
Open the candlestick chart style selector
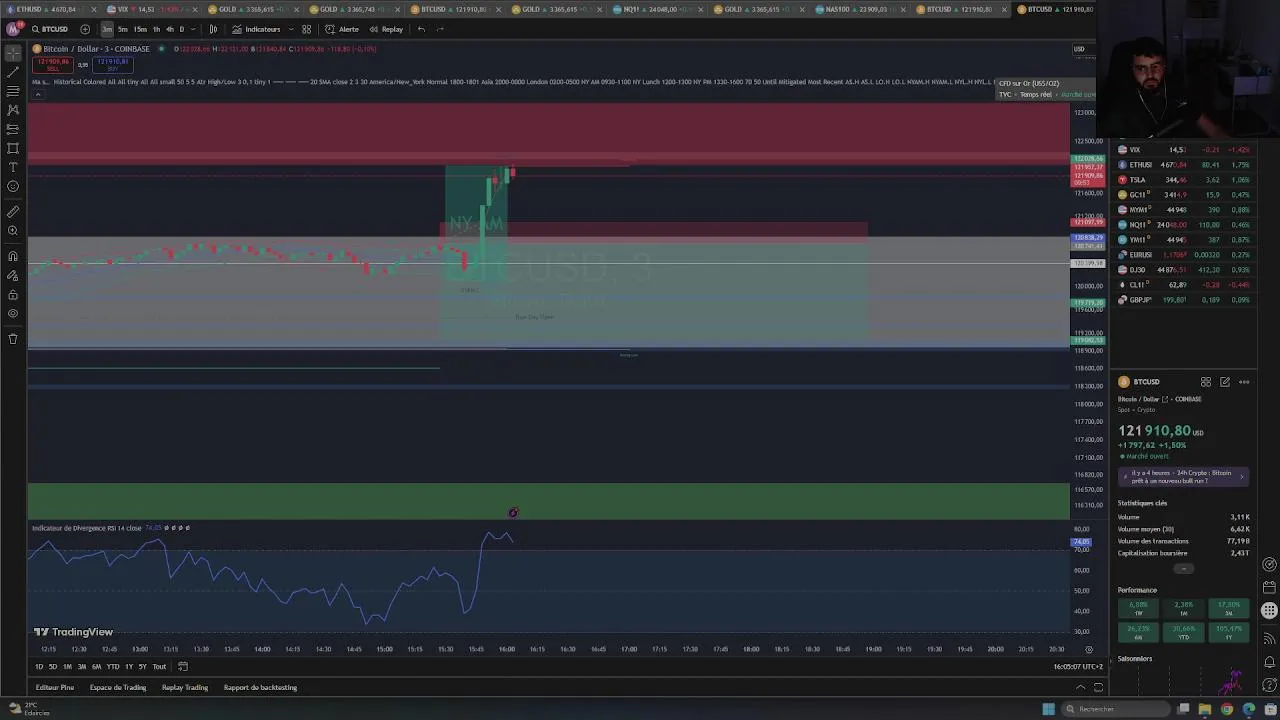(213, 29)
